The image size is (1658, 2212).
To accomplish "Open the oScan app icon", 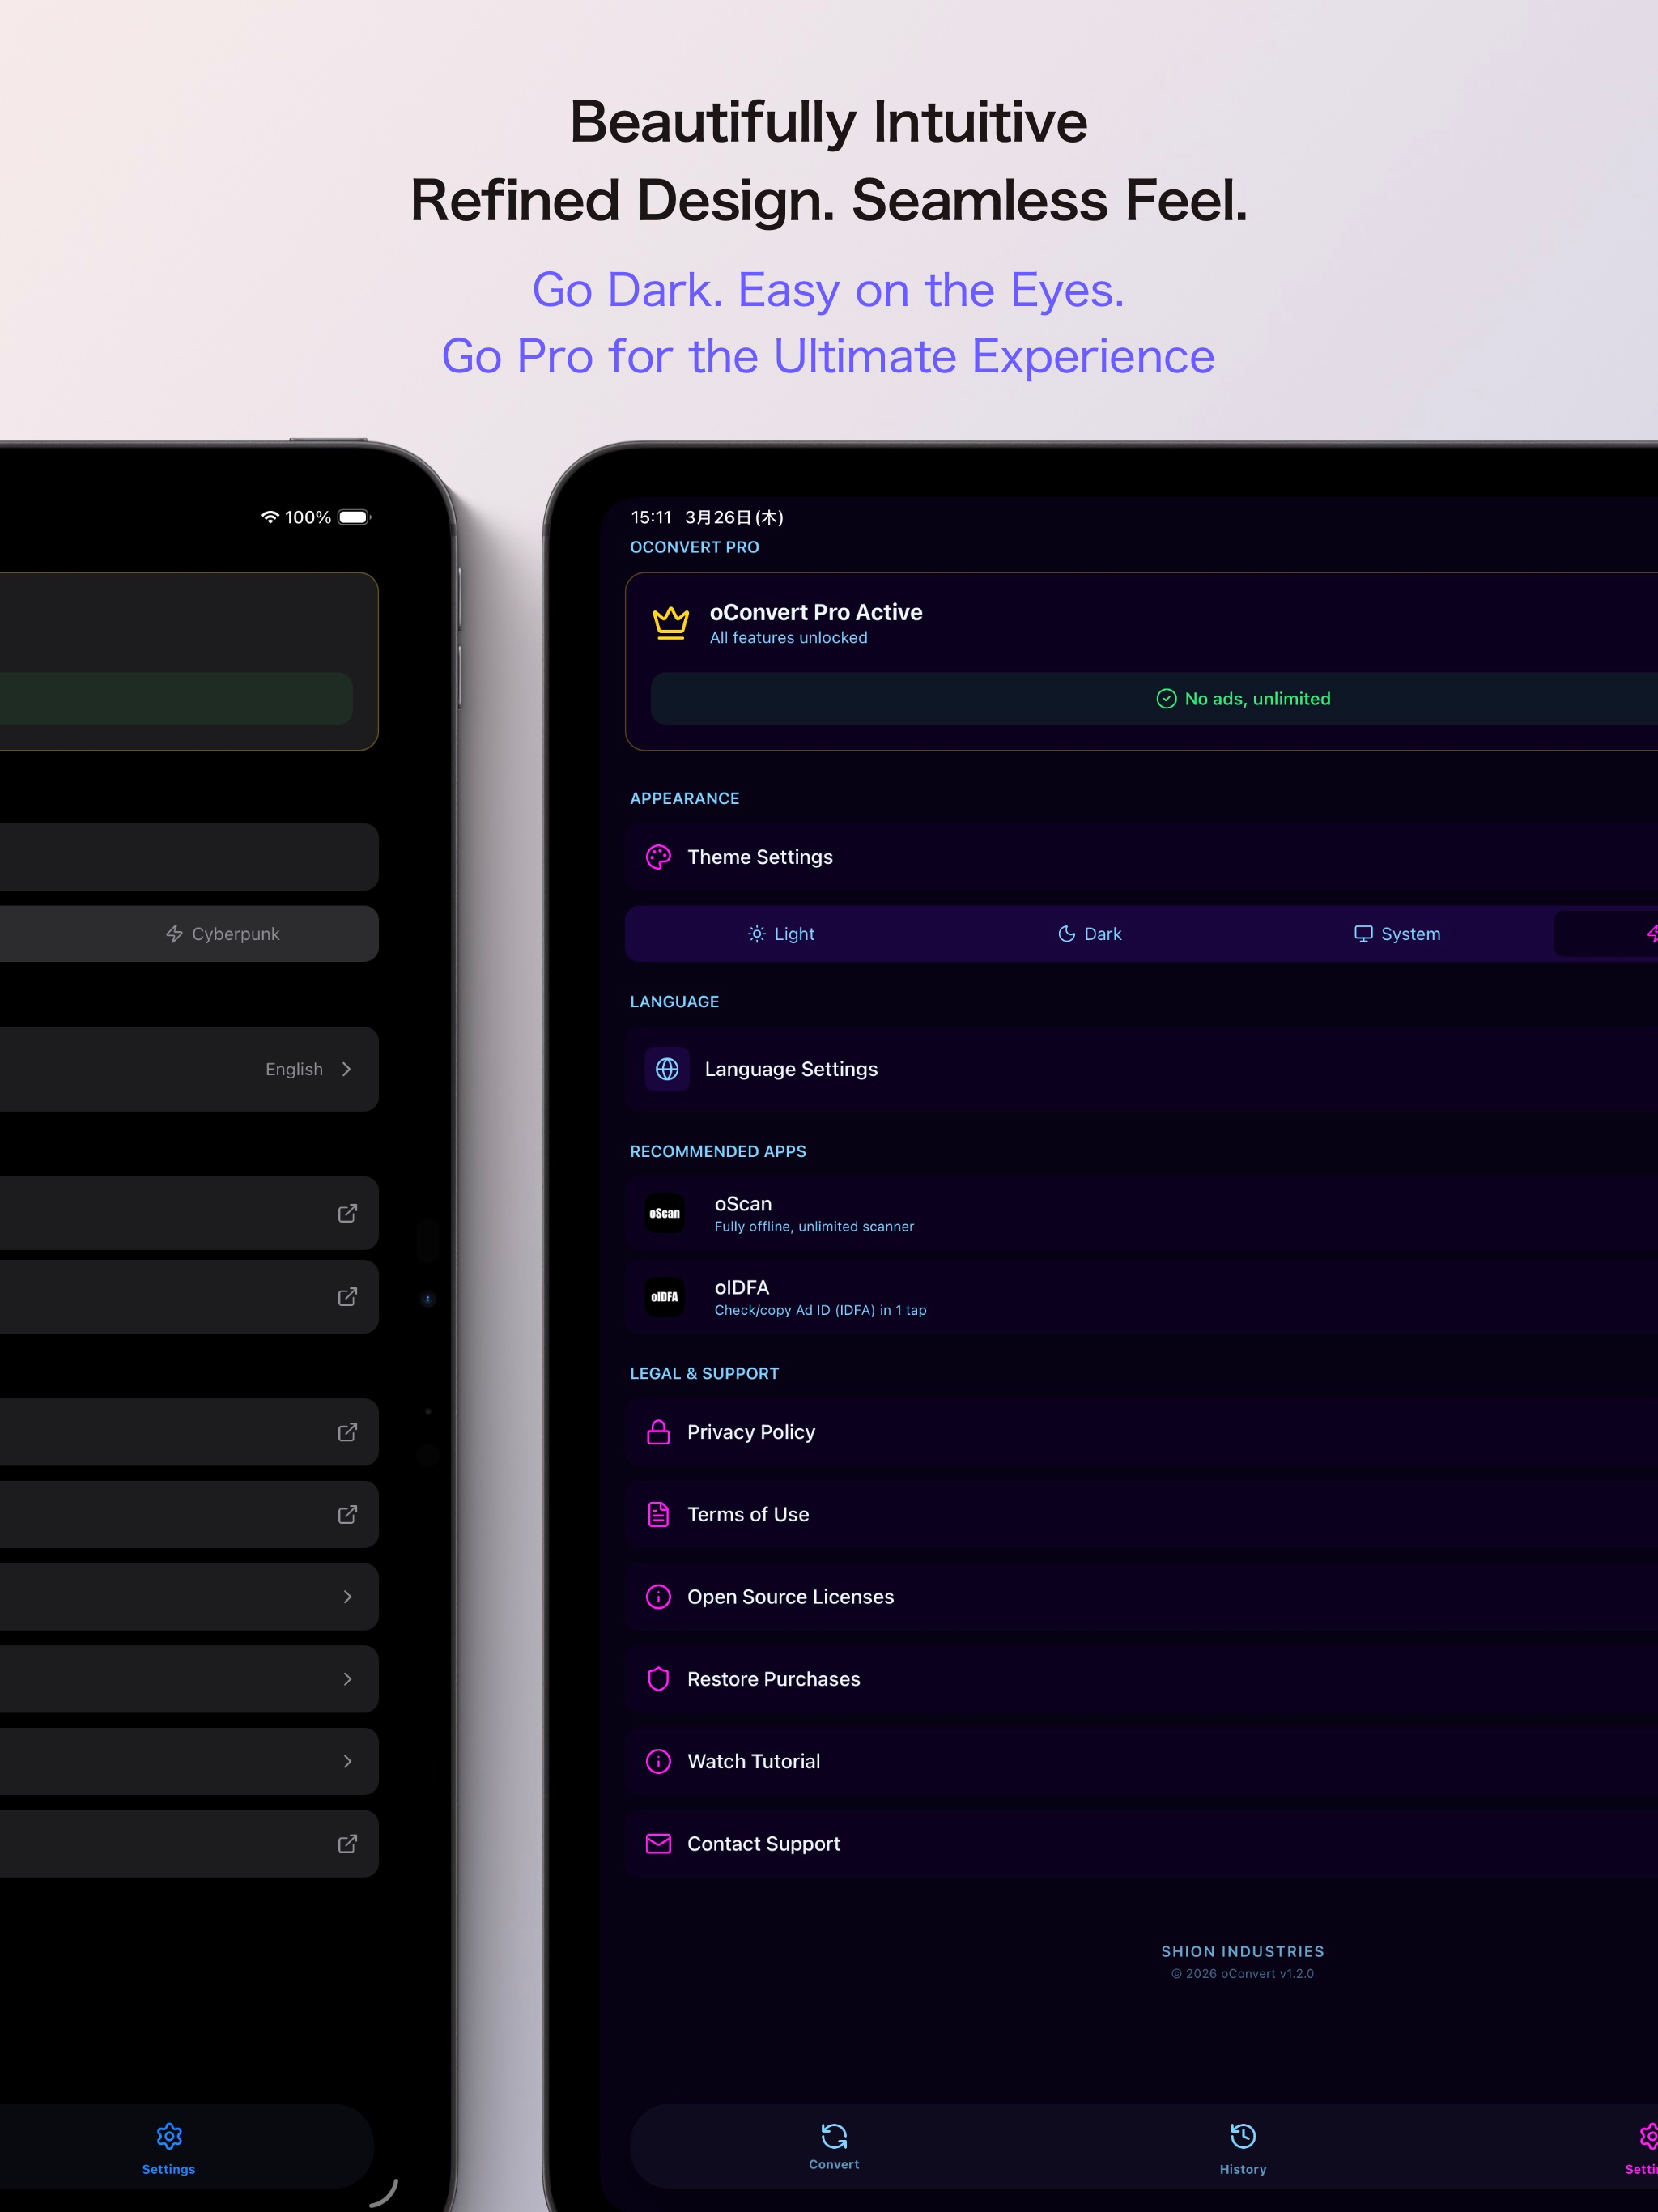I will point(665,1213).
